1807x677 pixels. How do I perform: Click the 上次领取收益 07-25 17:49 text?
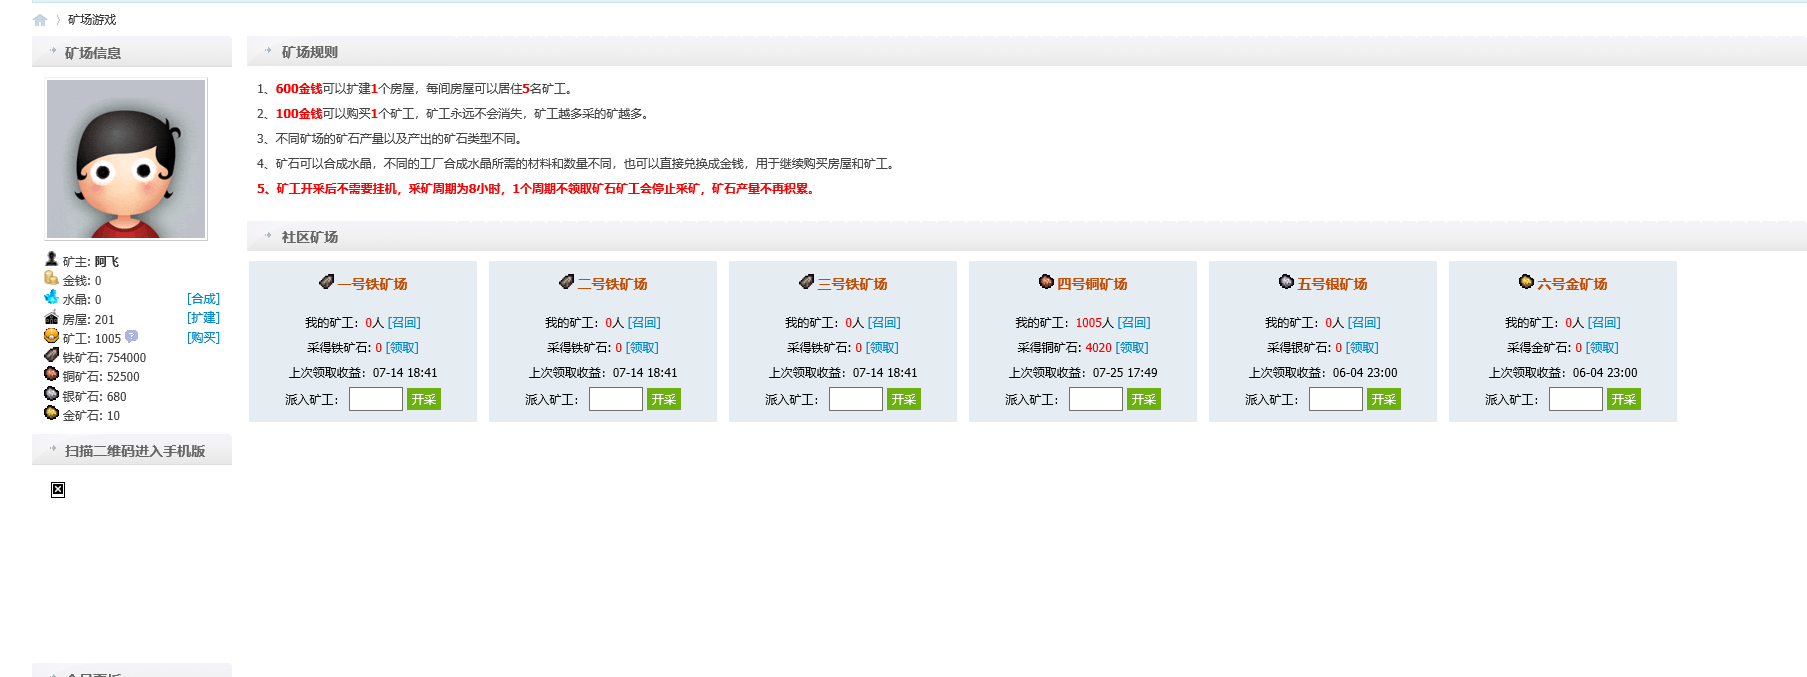(x=1083, y=373)
